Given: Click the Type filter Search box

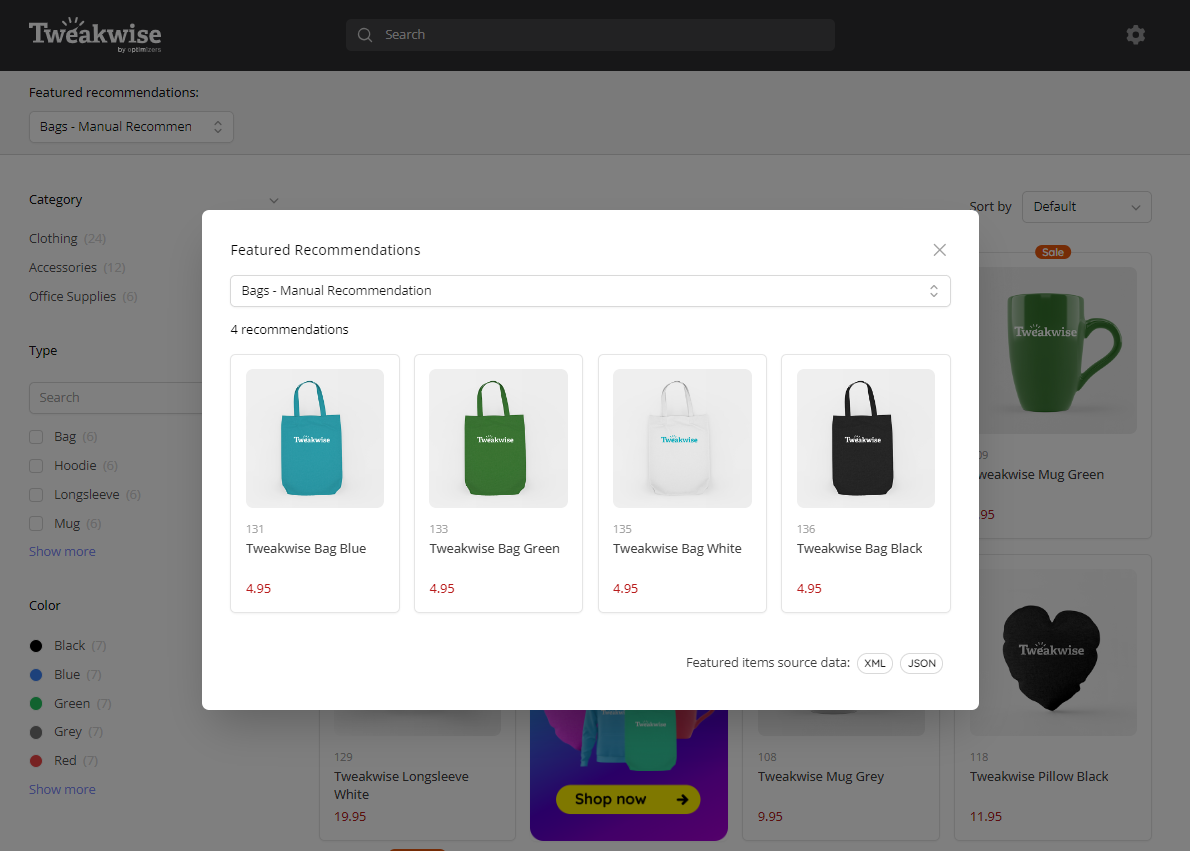Looking at the screenshot, I should click(x=115, y=398).
